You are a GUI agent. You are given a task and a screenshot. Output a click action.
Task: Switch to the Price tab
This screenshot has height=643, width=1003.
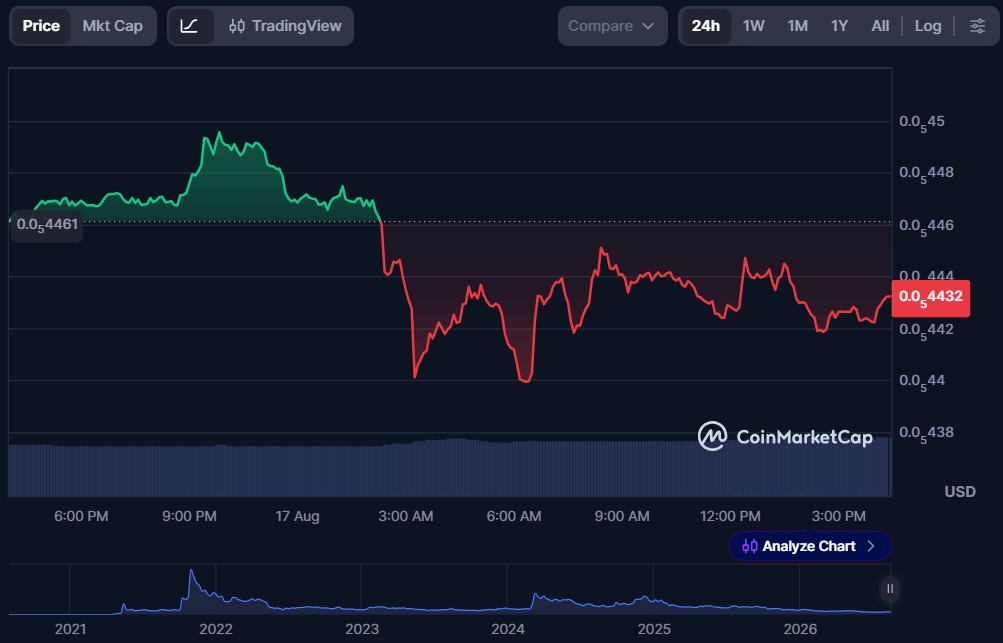tap(41, 26)
